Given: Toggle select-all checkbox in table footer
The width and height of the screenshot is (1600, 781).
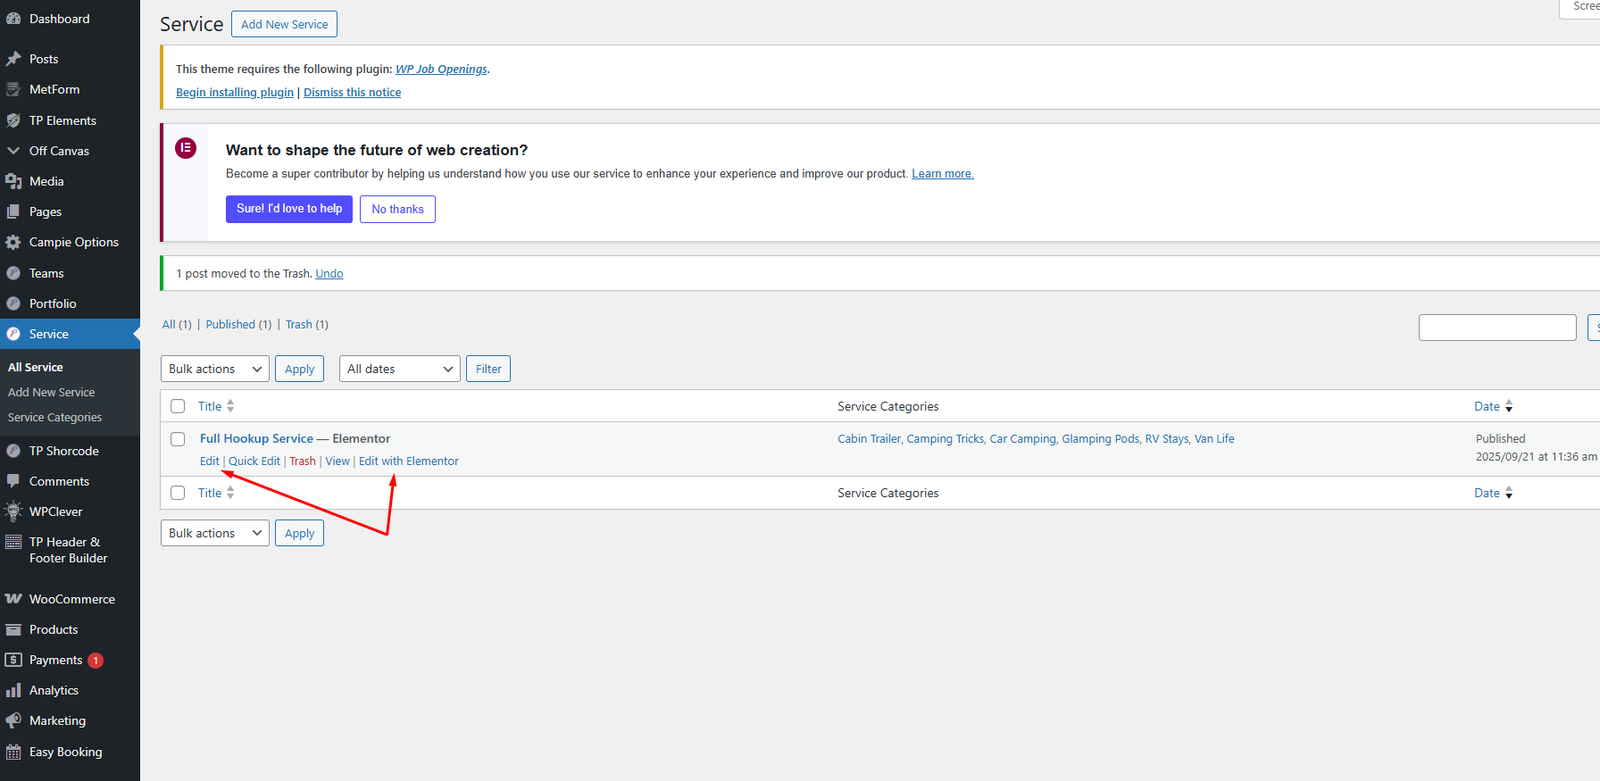Looking at the screenshot, I should [178, 493].
